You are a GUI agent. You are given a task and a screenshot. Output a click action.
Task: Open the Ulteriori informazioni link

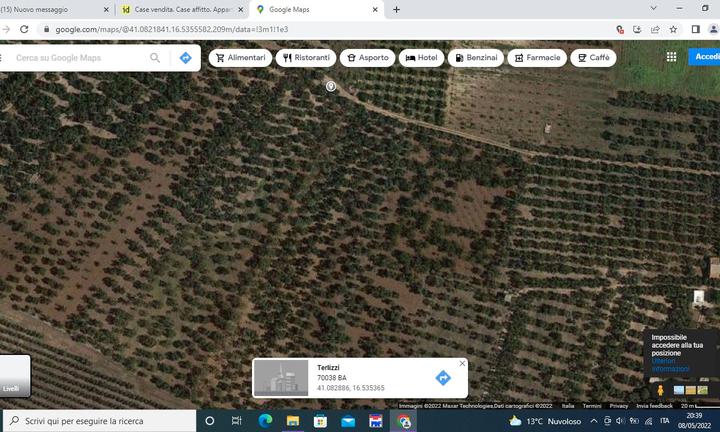coord(670,365)
